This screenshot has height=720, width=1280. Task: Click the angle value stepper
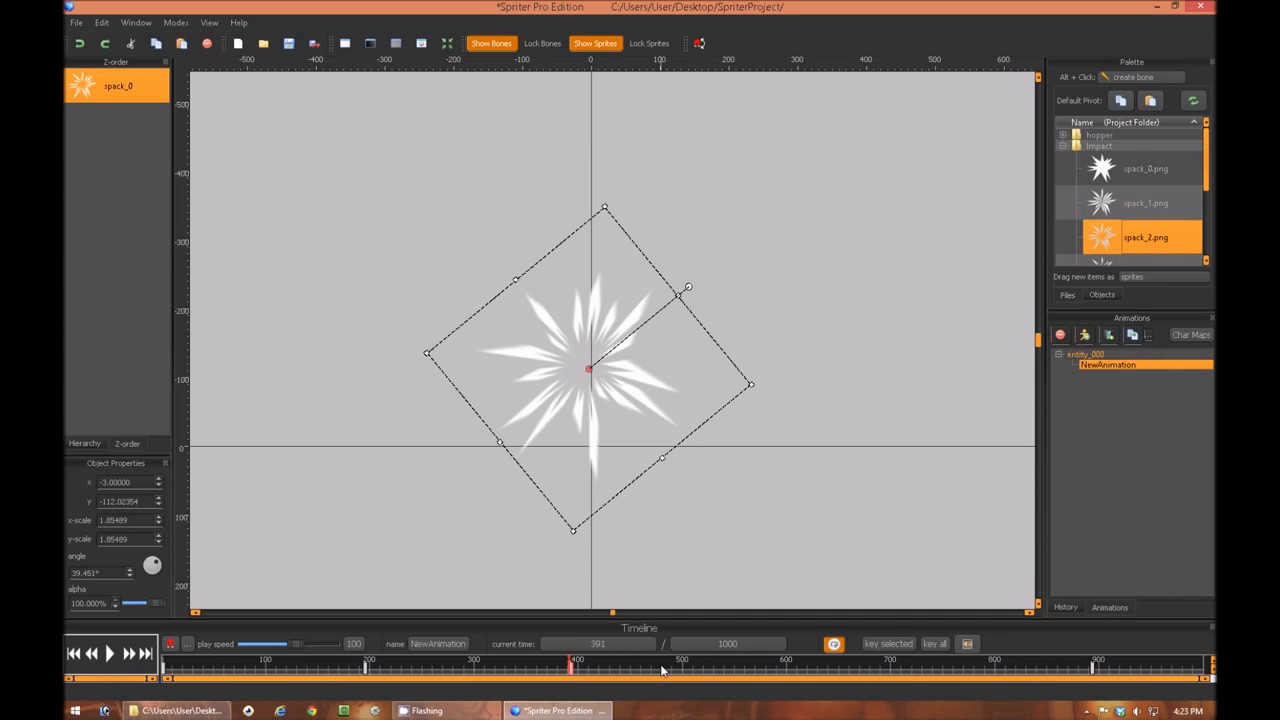129,573
